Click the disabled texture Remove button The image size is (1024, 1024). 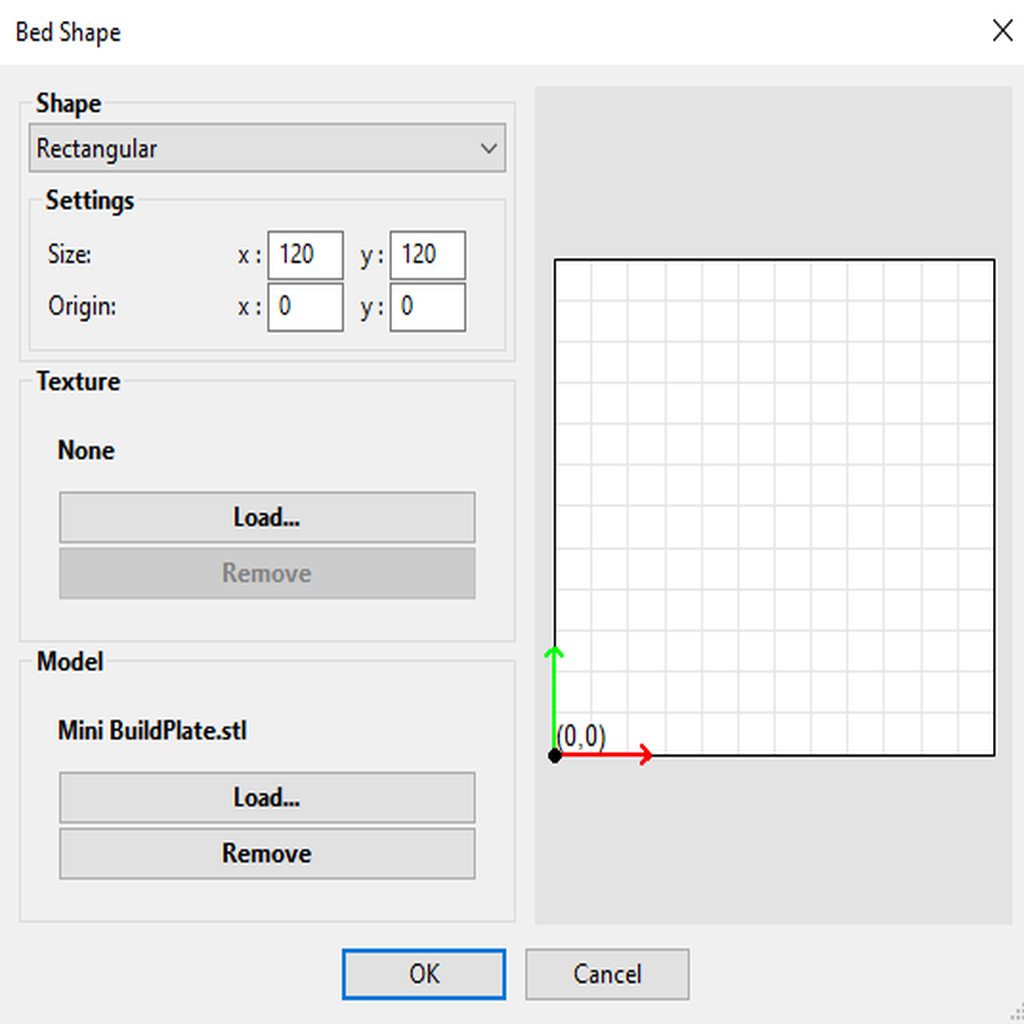[266, 573]
